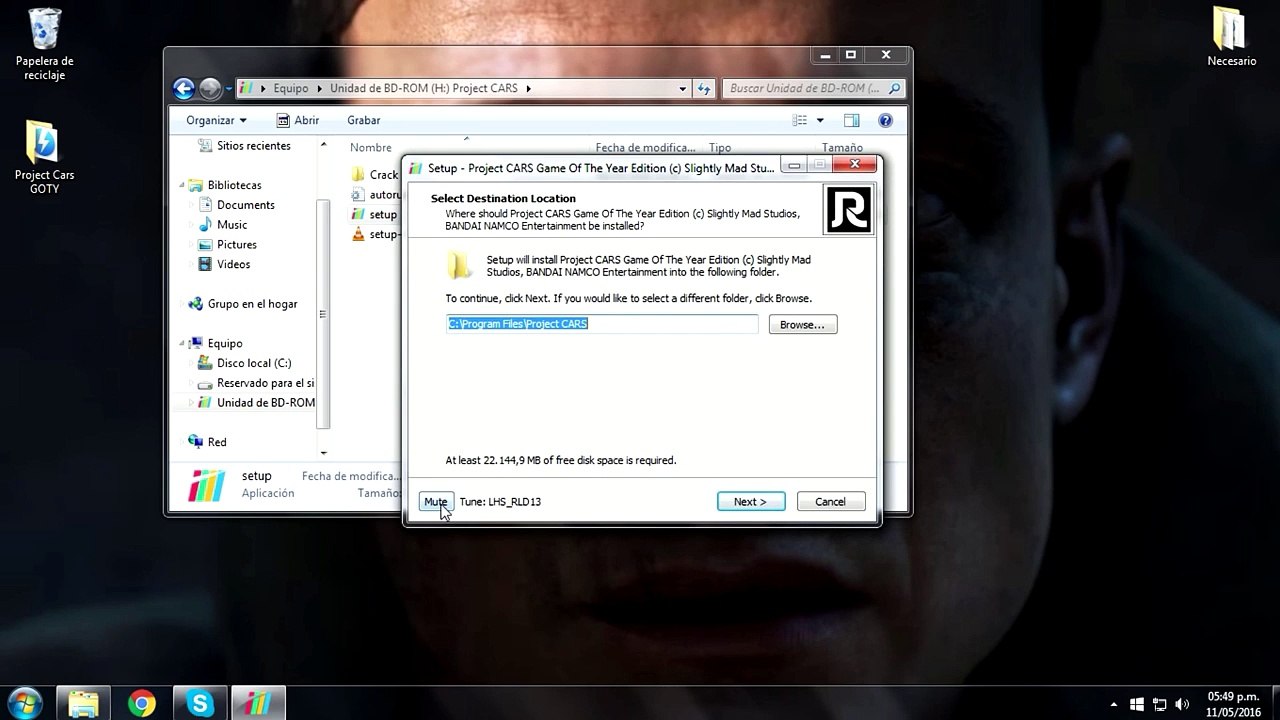Change the view using the Explorer view icon
Image resolution: width=1280 pixels, height=720 pixels.
coord(800,120)
